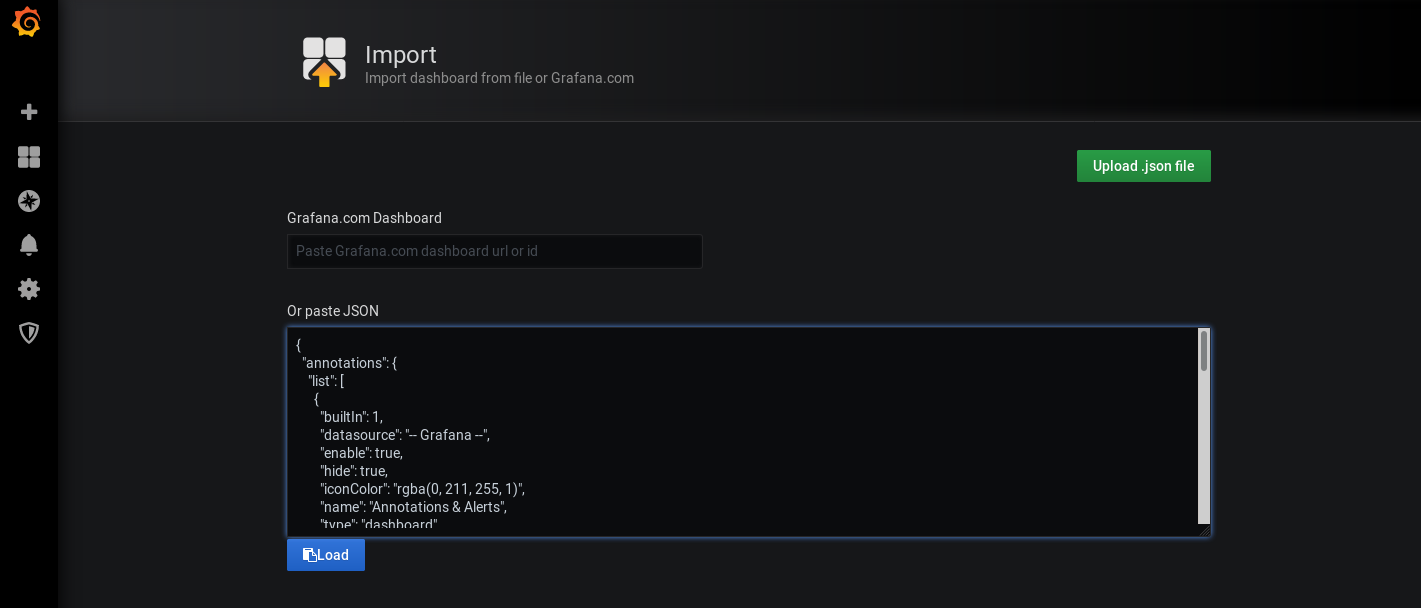Click inside the paste JSON text area
This screenshot has height=608, width=1421.
742,432
